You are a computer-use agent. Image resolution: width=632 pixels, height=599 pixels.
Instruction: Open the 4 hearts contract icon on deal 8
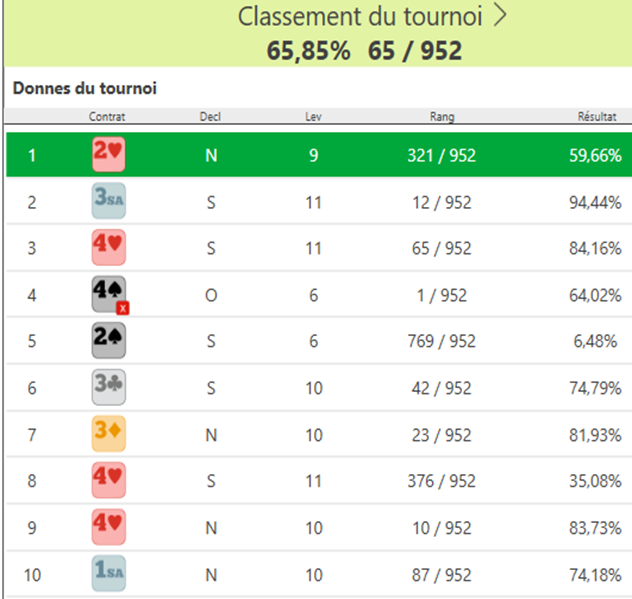click(x=108, y=480)
